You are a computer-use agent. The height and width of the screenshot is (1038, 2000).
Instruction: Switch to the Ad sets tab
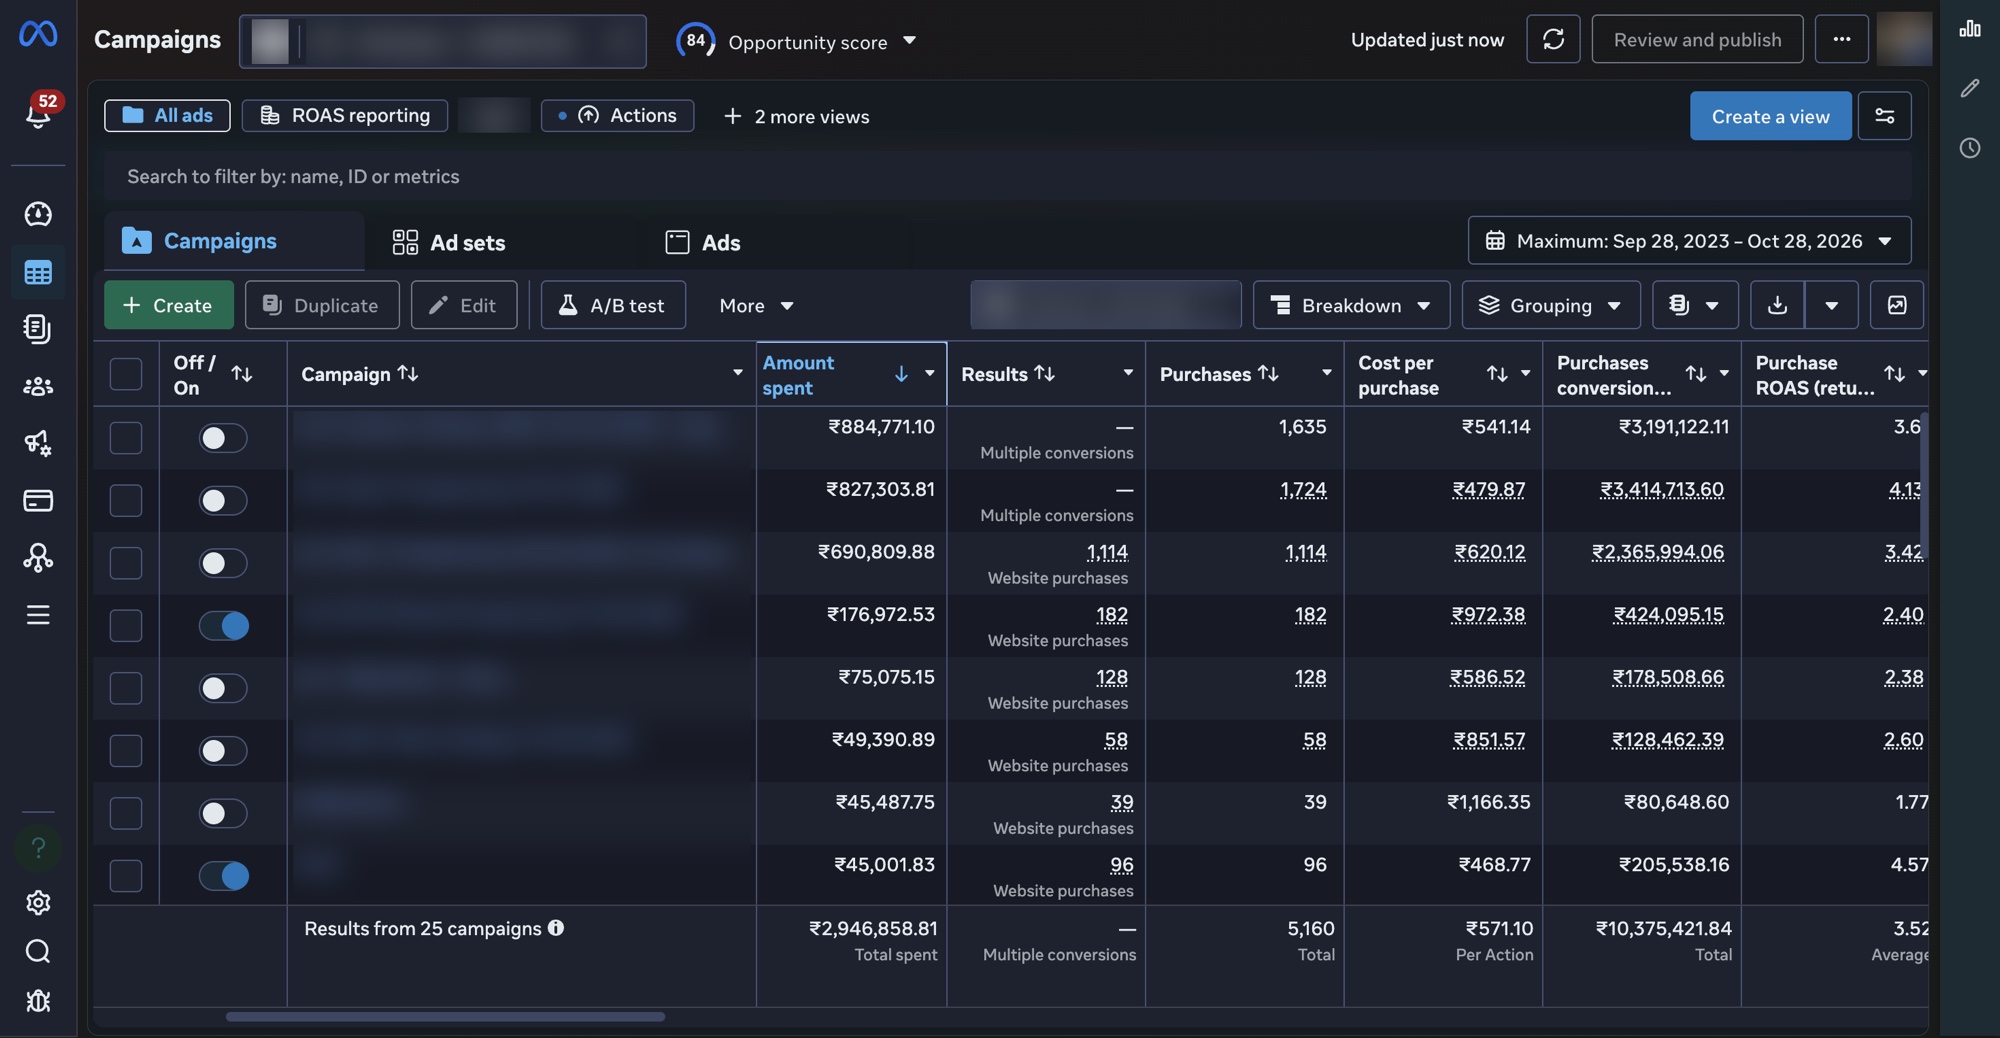448,242
